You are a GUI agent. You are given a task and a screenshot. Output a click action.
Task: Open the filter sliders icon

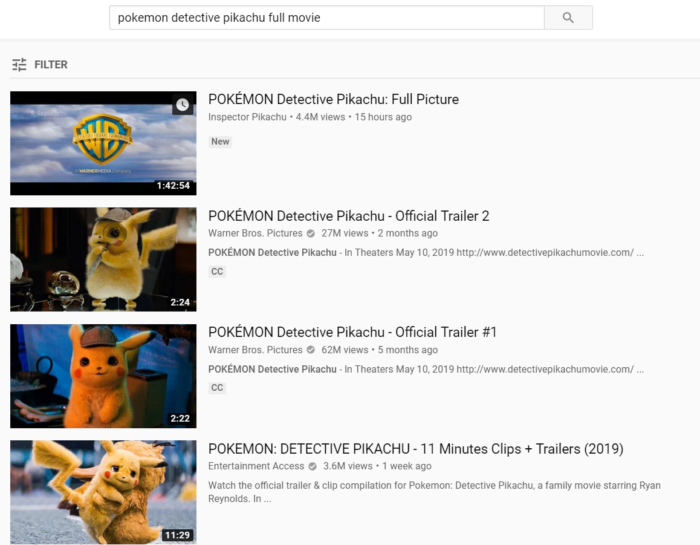19,65
